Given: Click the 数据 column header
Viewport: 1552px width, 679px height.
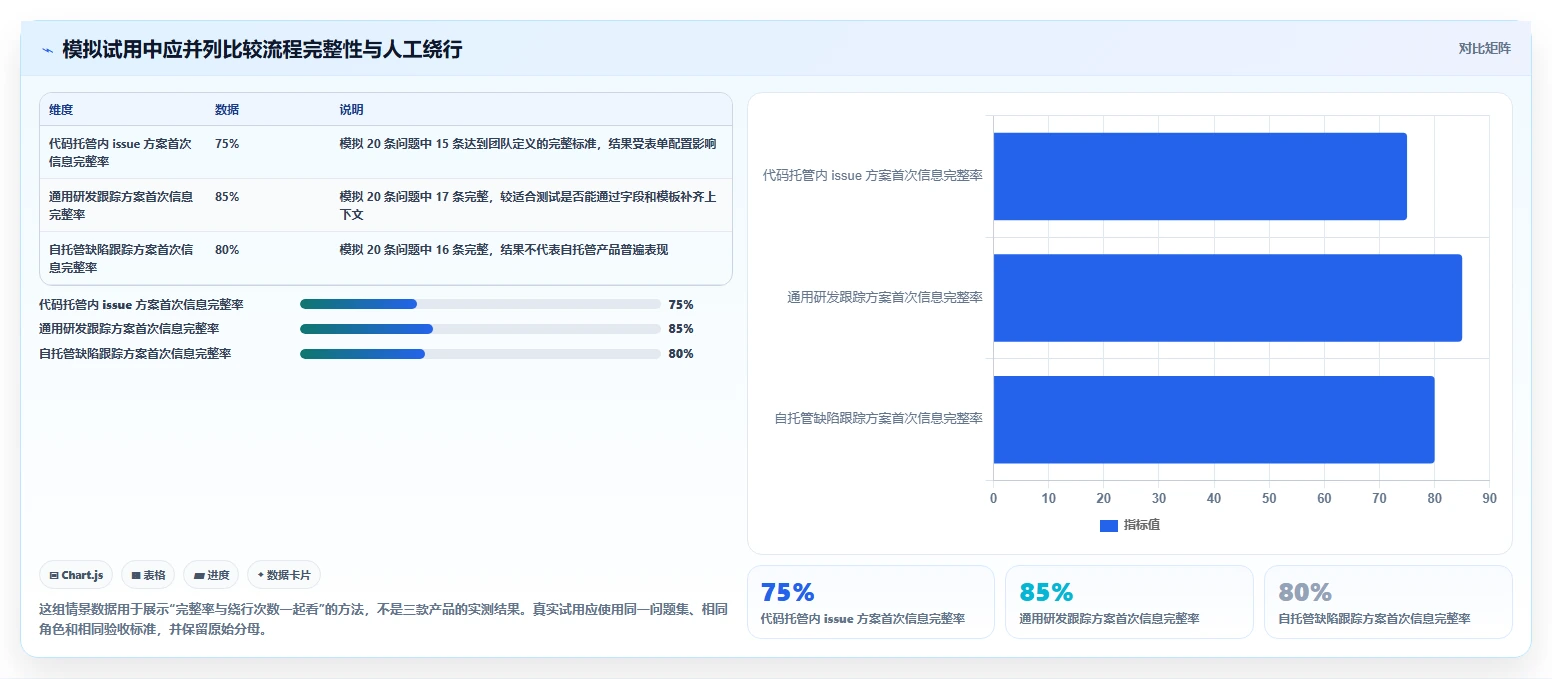Looking at the screenshot, I should click(x=227, y=110).
